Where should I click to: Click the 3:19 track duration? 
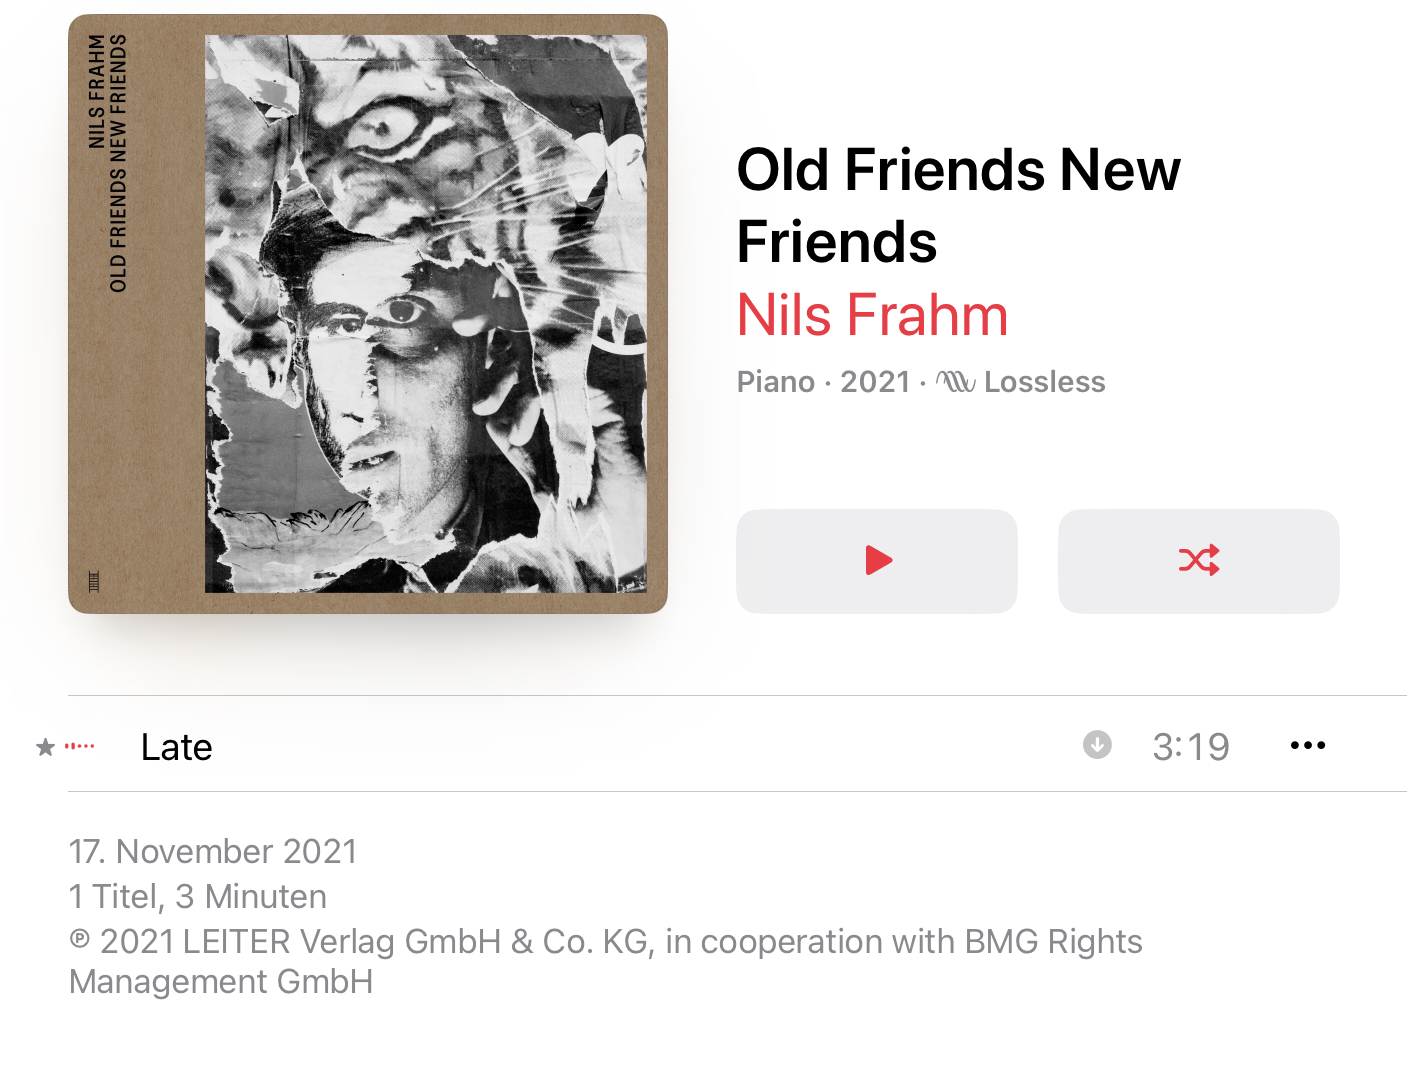pos(1191,747)
